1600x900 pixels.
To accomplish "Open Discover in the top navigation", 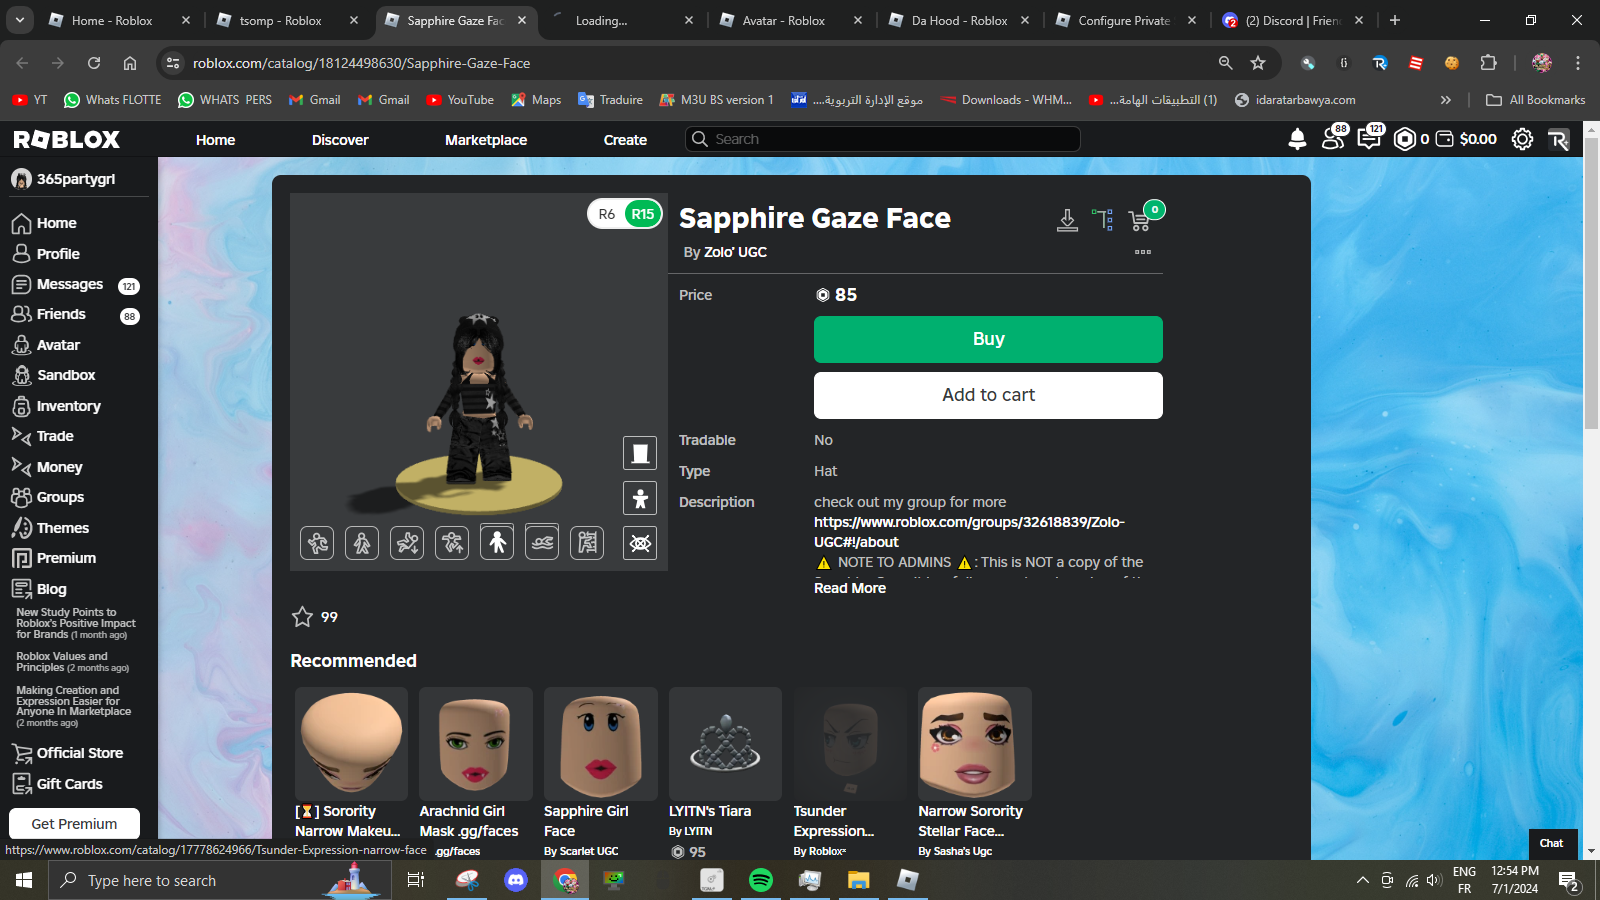I will click(x=340, y=140).
